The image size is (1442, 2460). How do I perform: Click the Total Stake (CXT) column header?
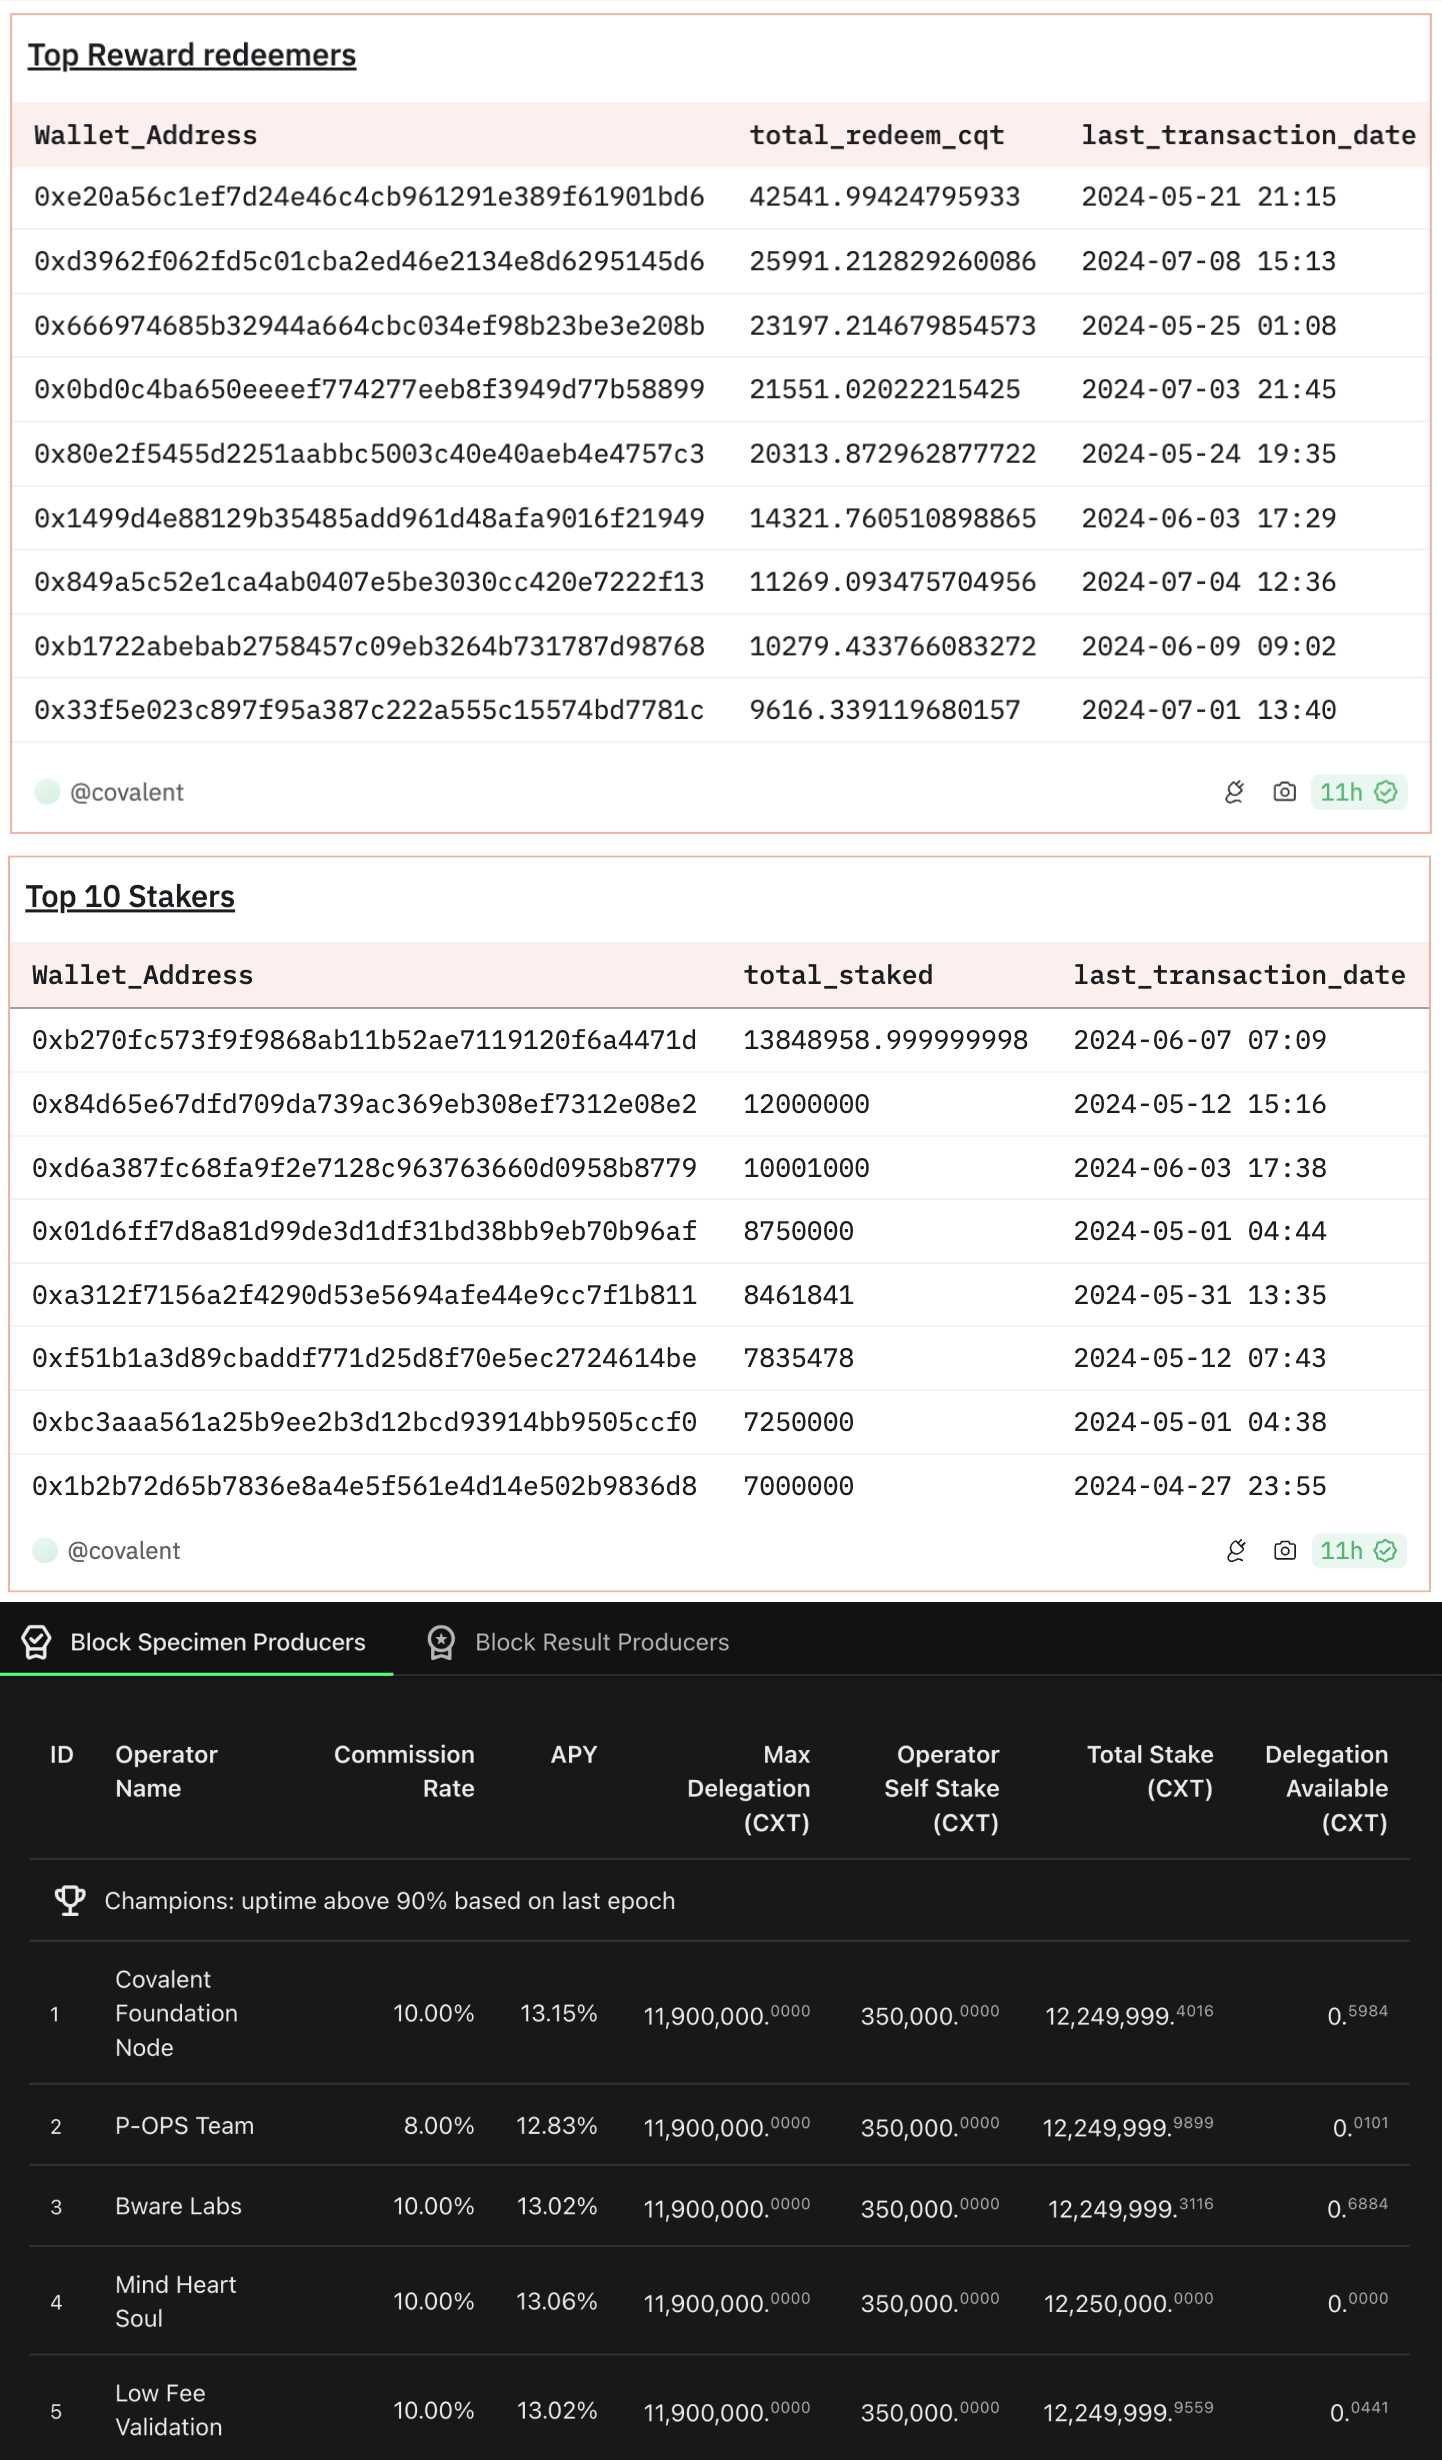pos(1150,1771)
